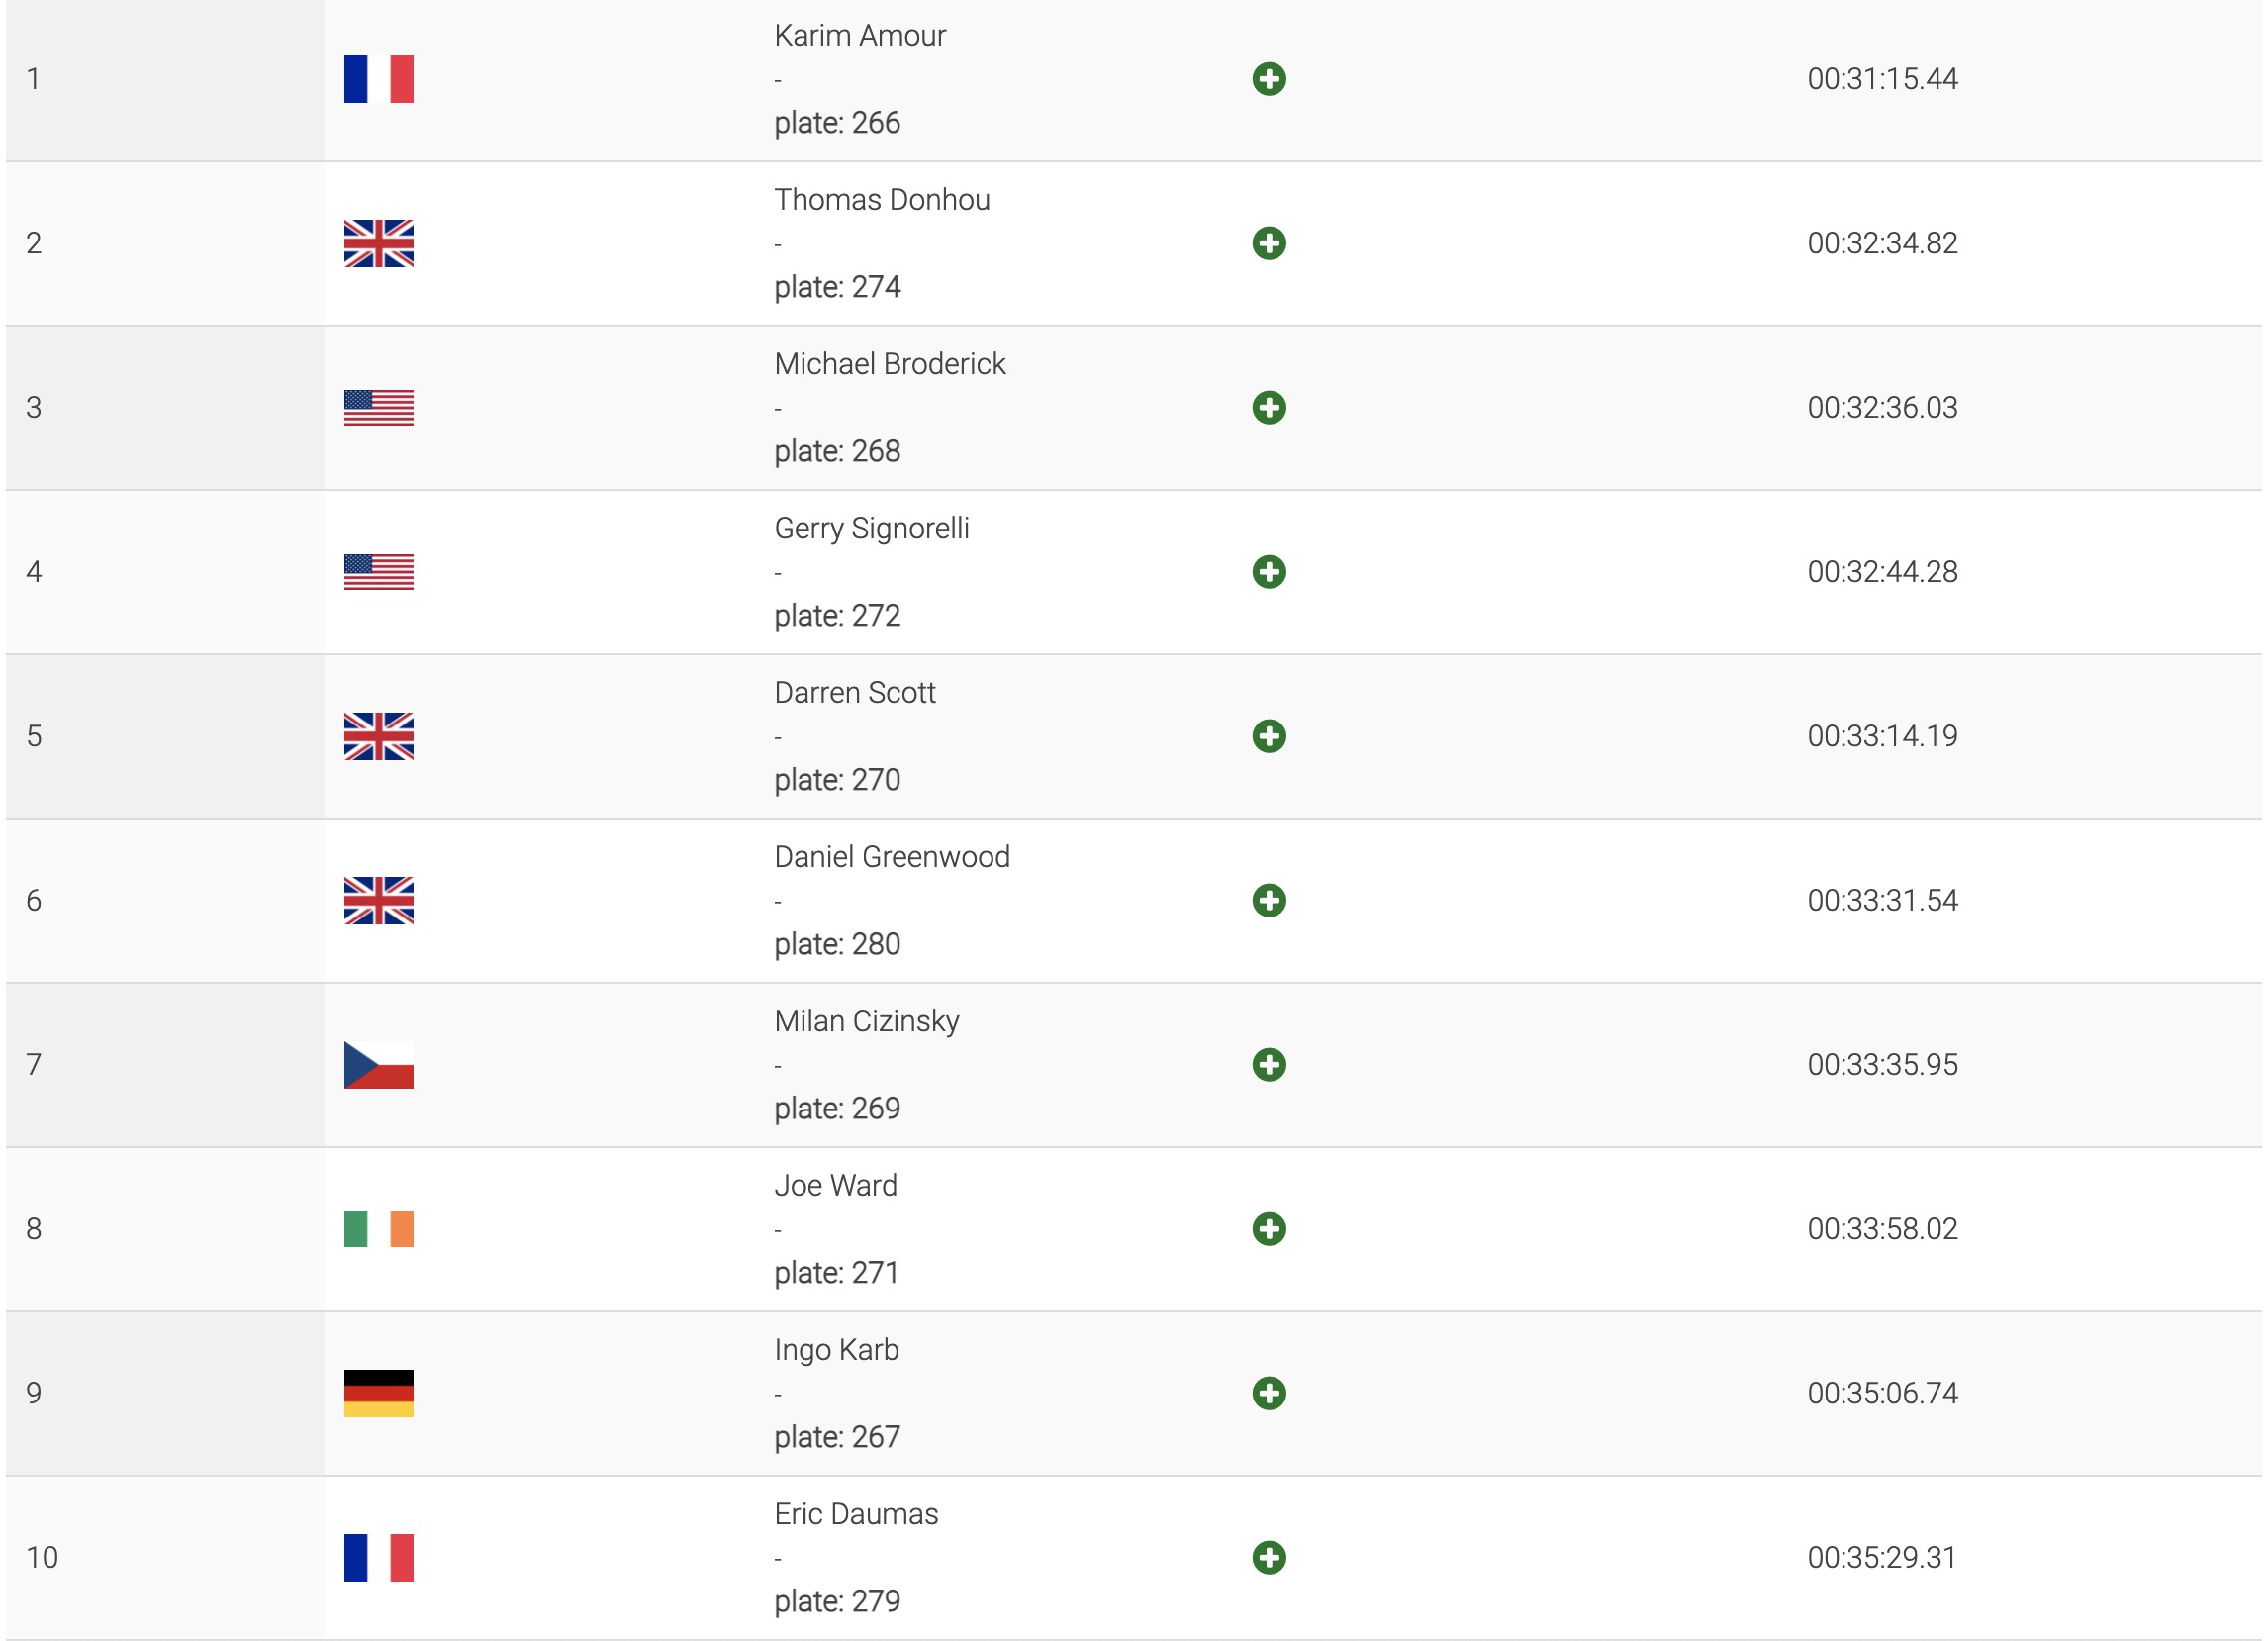Show Milan Cizinsky's stage details plus
2268x1641 pixels.
[1269, 1064]
